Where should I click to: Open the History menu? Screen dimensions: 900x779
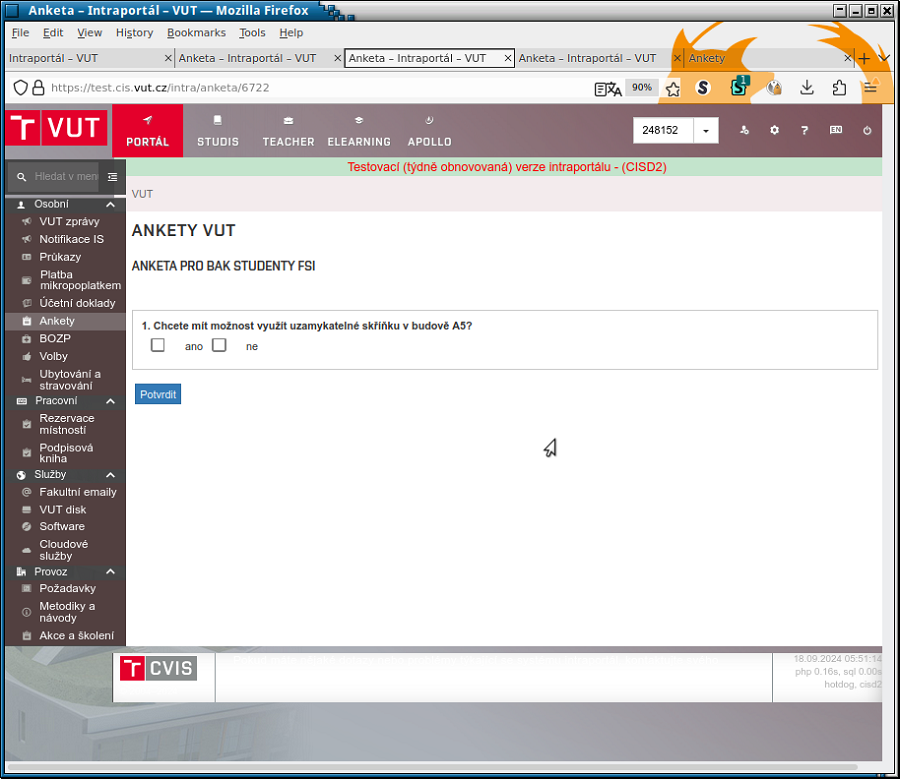(x=134, y=33)
